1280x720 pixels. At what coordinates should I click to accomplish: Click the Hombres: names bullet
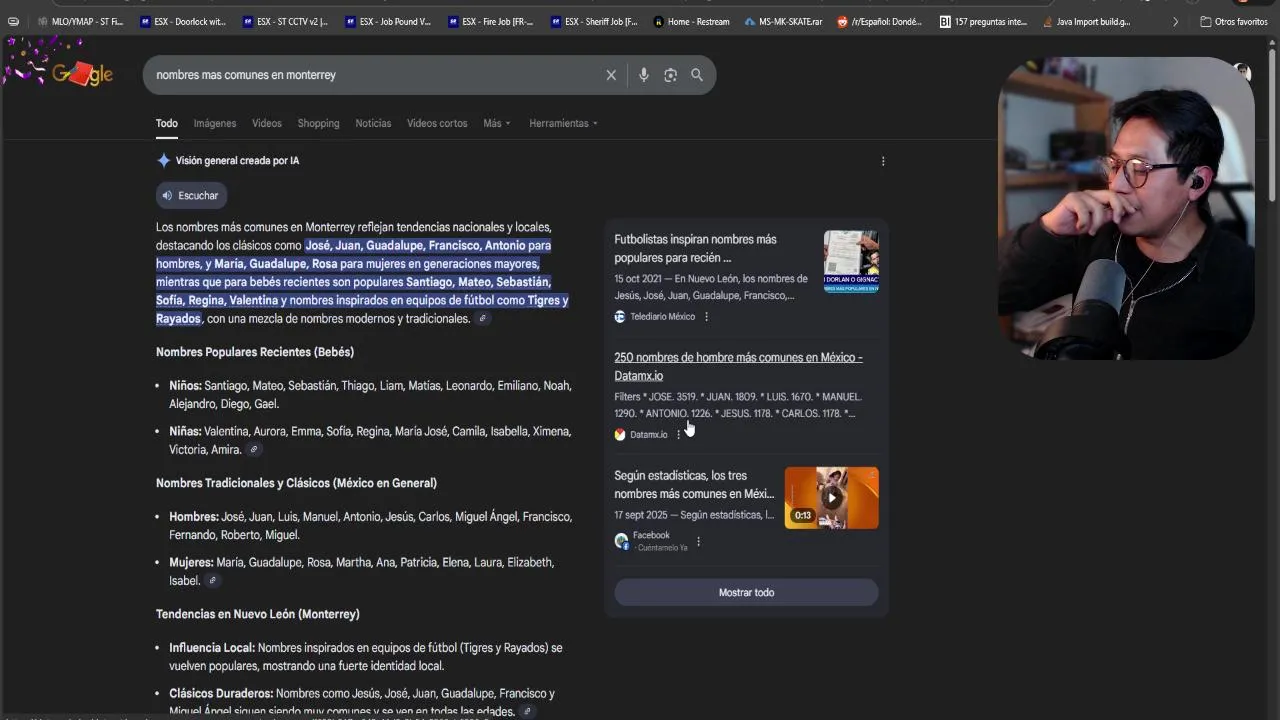click(370, 526)
